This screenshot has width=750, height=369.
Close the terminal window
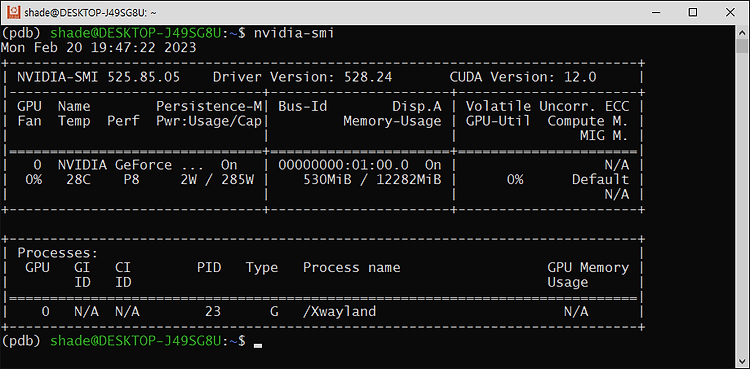(730, 13)
